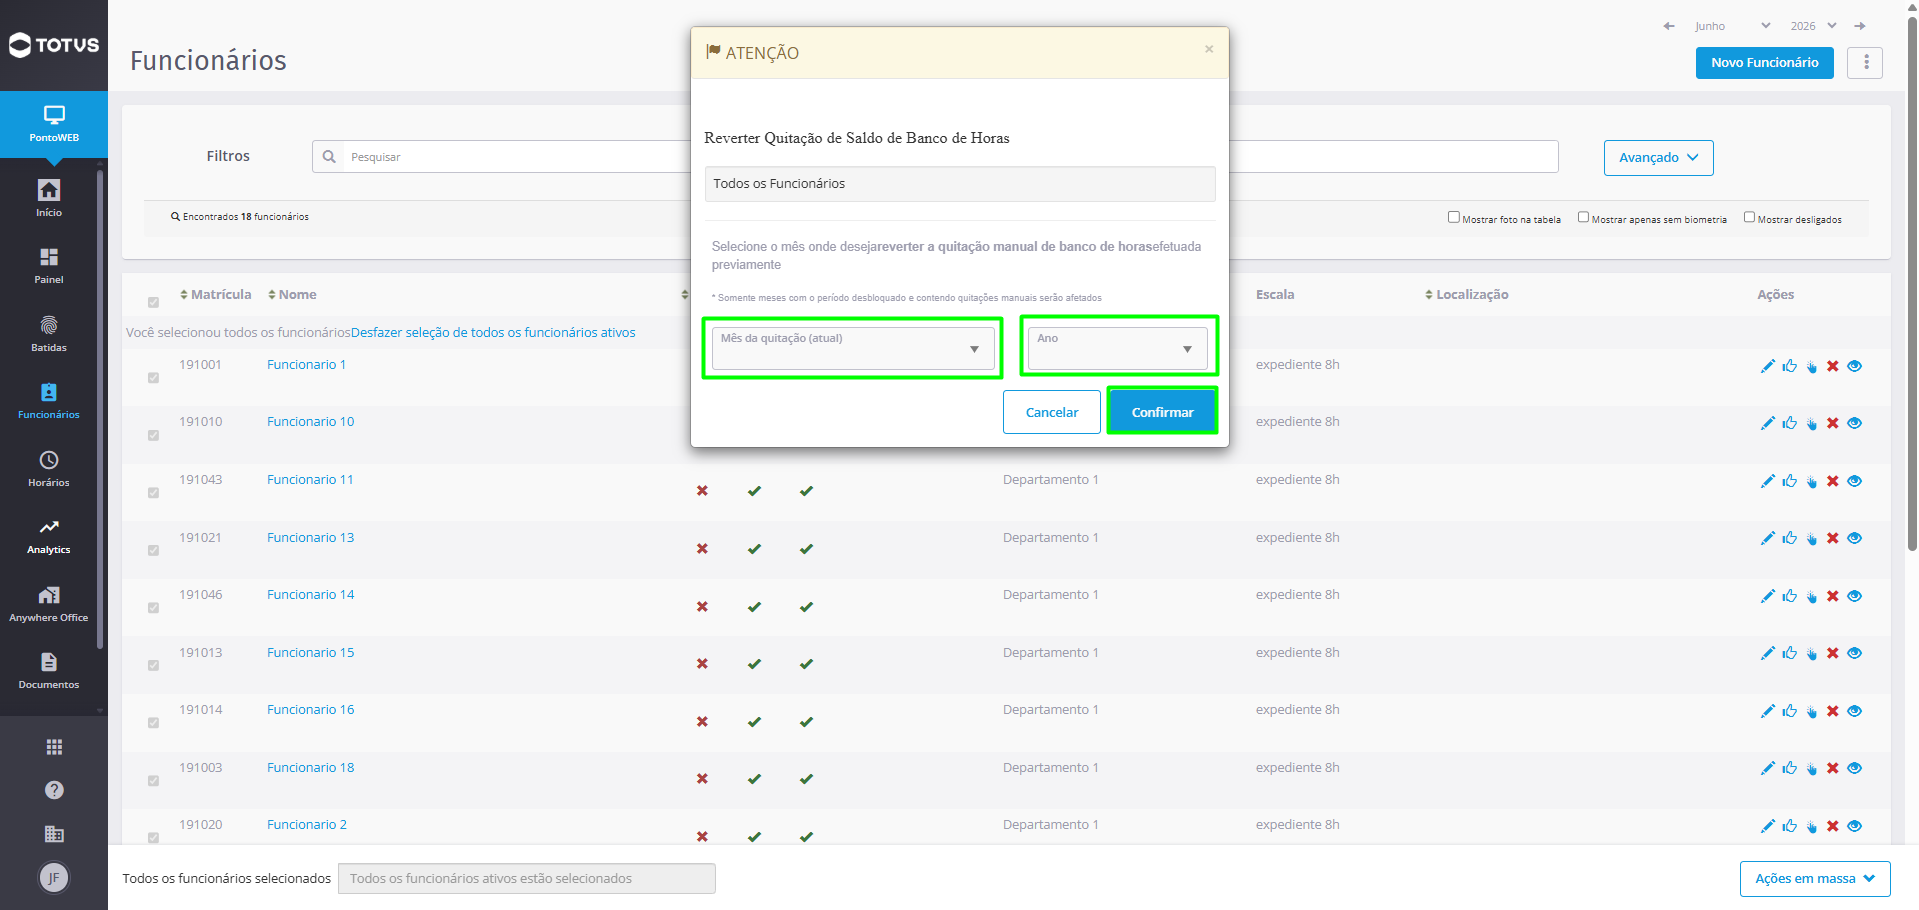The width and height of the screenshot is (1919, 910).
Task: Expand Ações em massa dropdown
Action: click(x=1815, y=879)
